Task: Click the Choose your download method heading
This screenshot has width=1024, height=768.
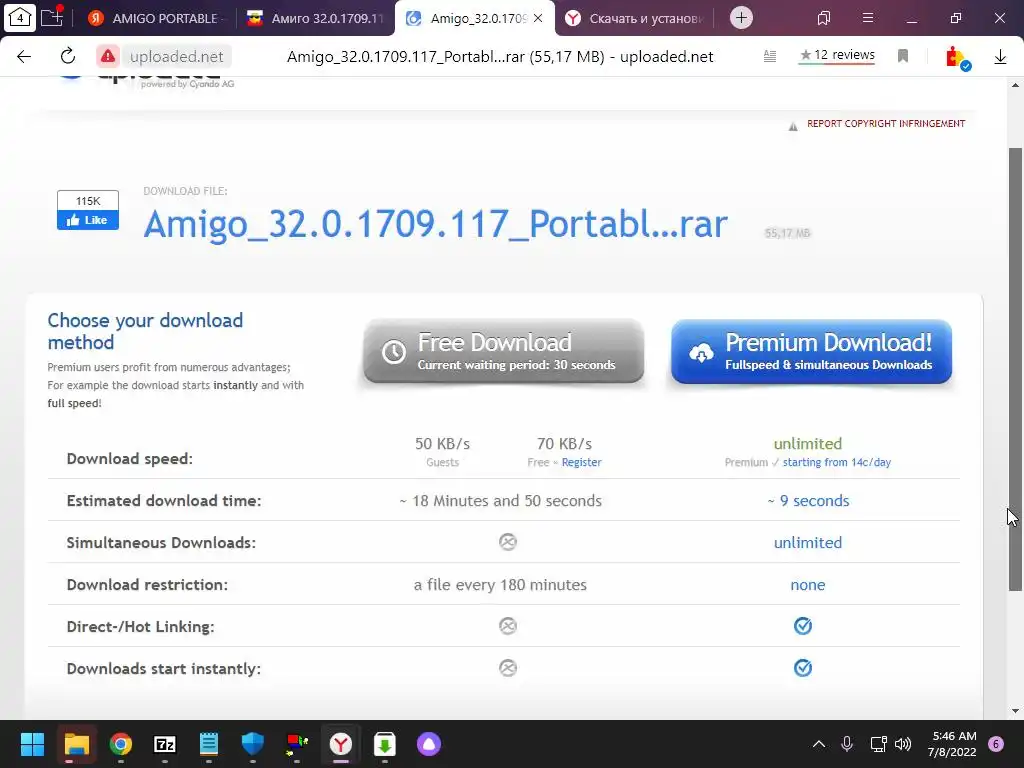Action: click(x=145, y=331)
